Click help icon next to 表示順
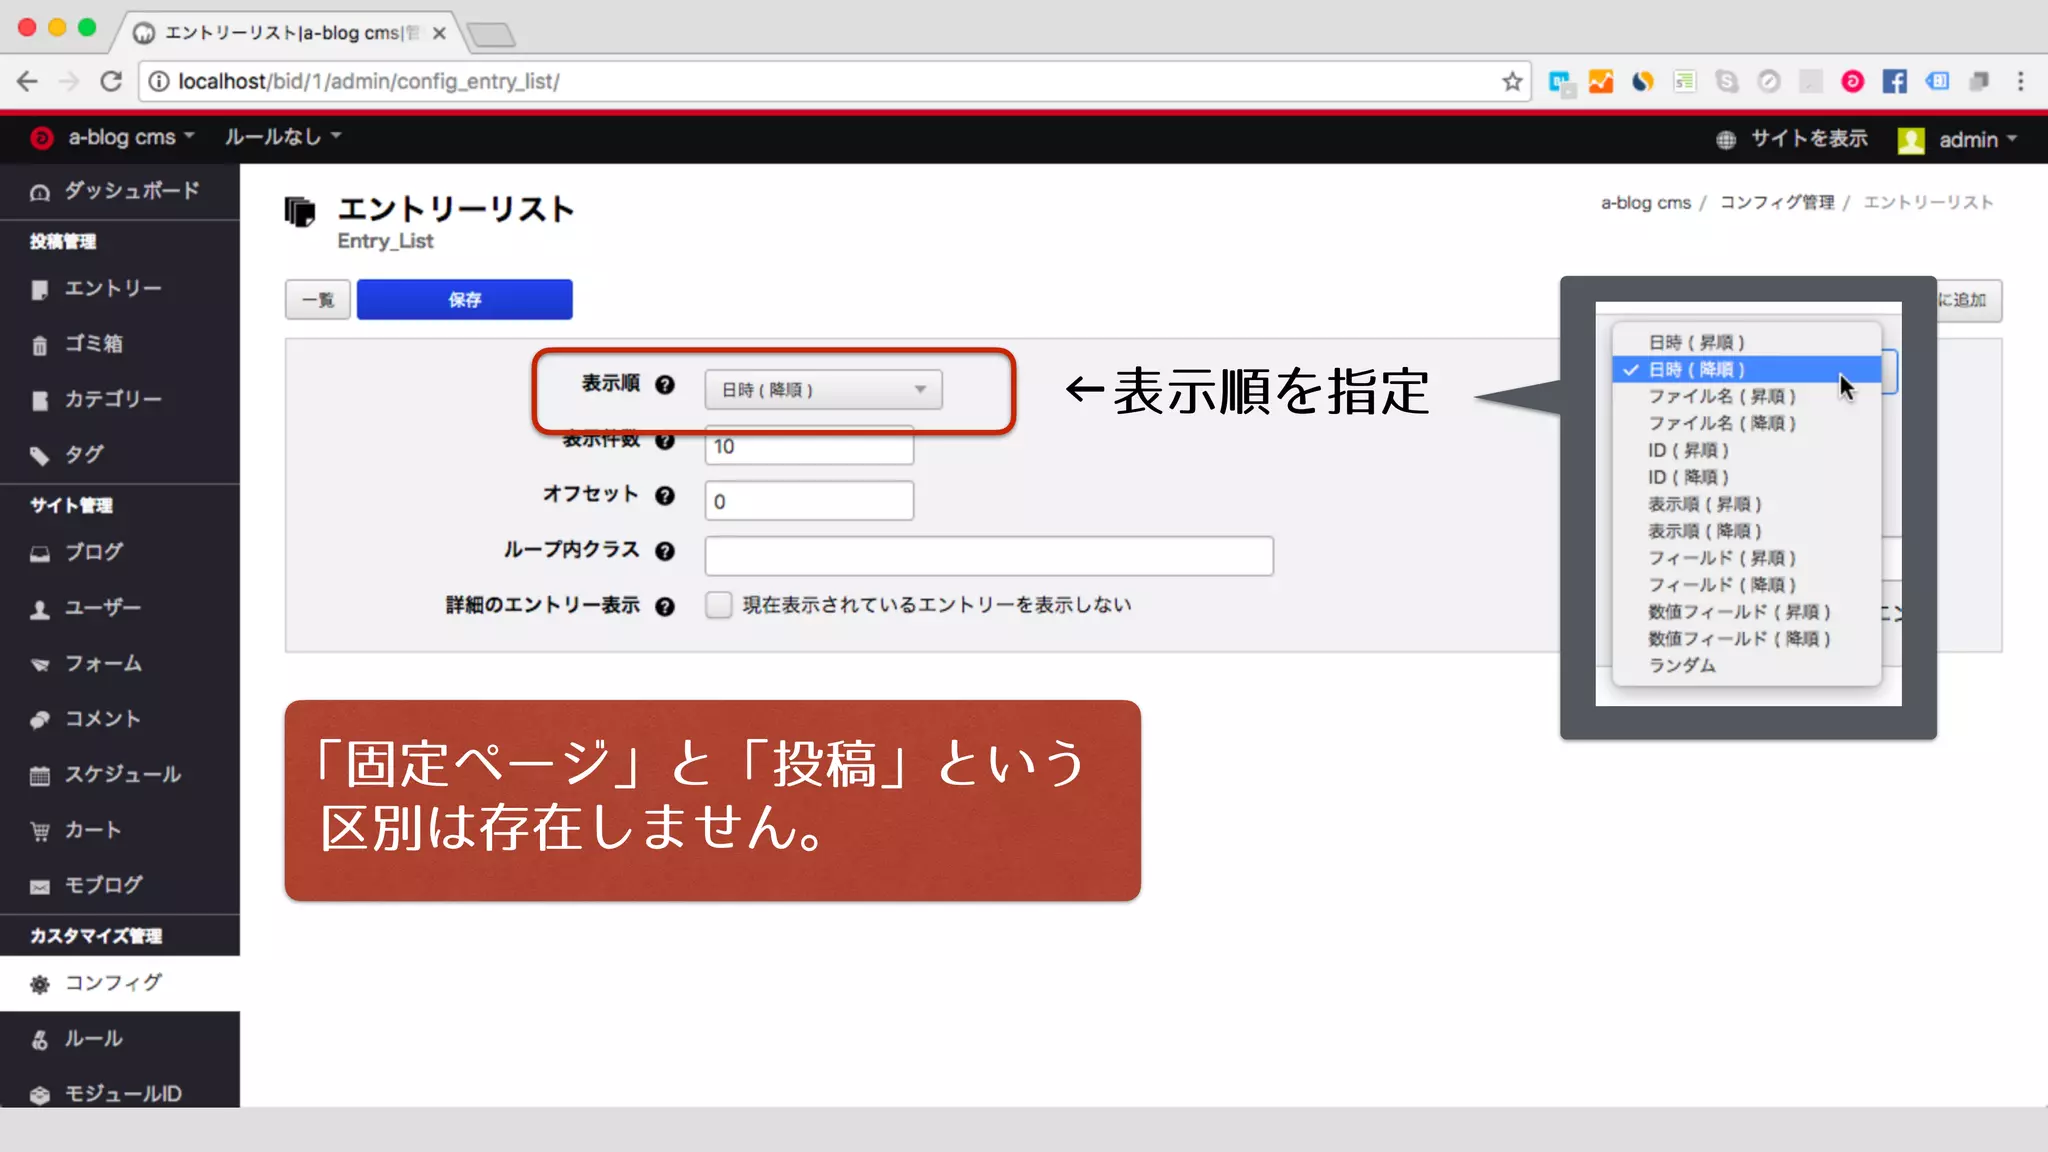Image resolution: width=2048 pixels, height=1152 pixels. pos(665,385)
